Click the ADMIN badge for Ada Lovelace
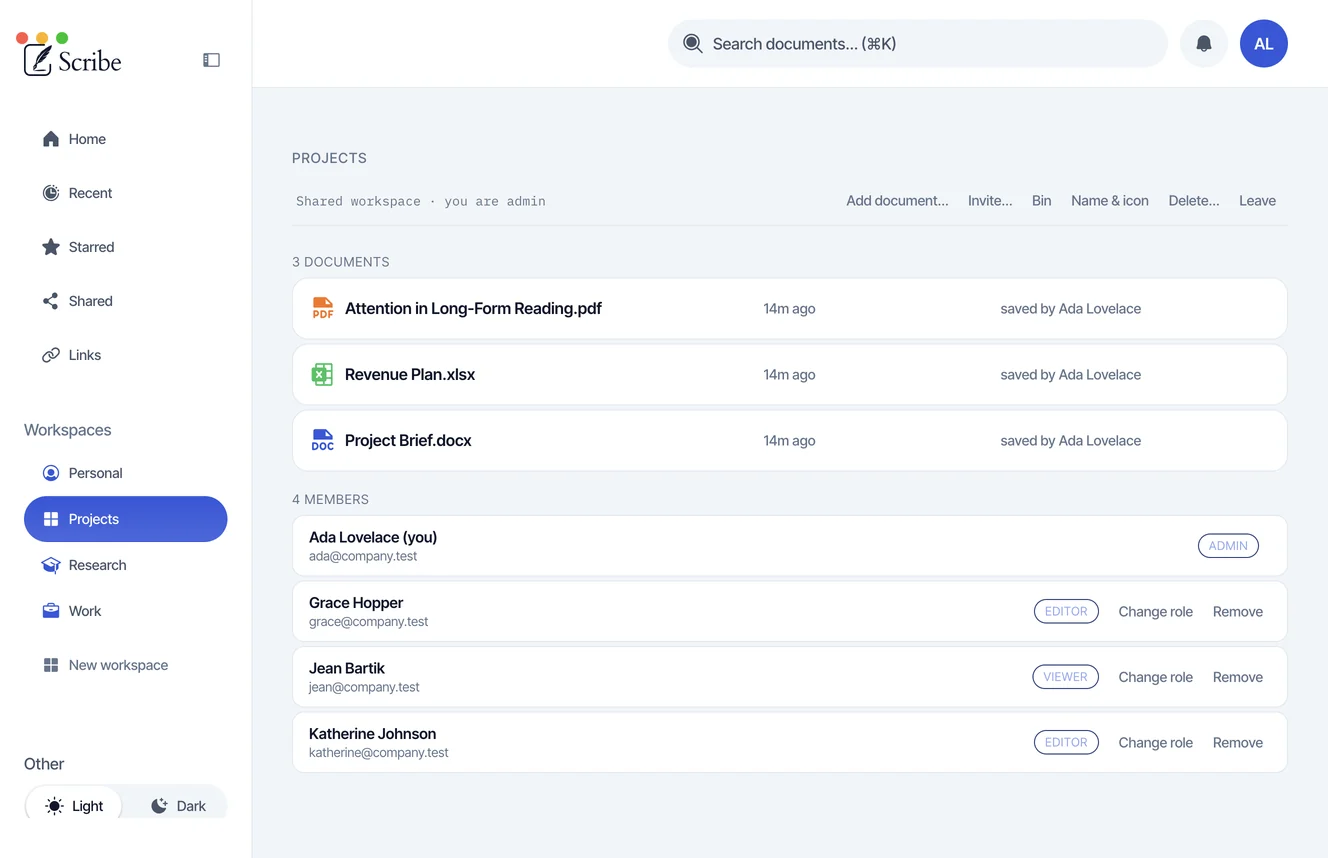The image size is (1328, 858). (1228, 546)
